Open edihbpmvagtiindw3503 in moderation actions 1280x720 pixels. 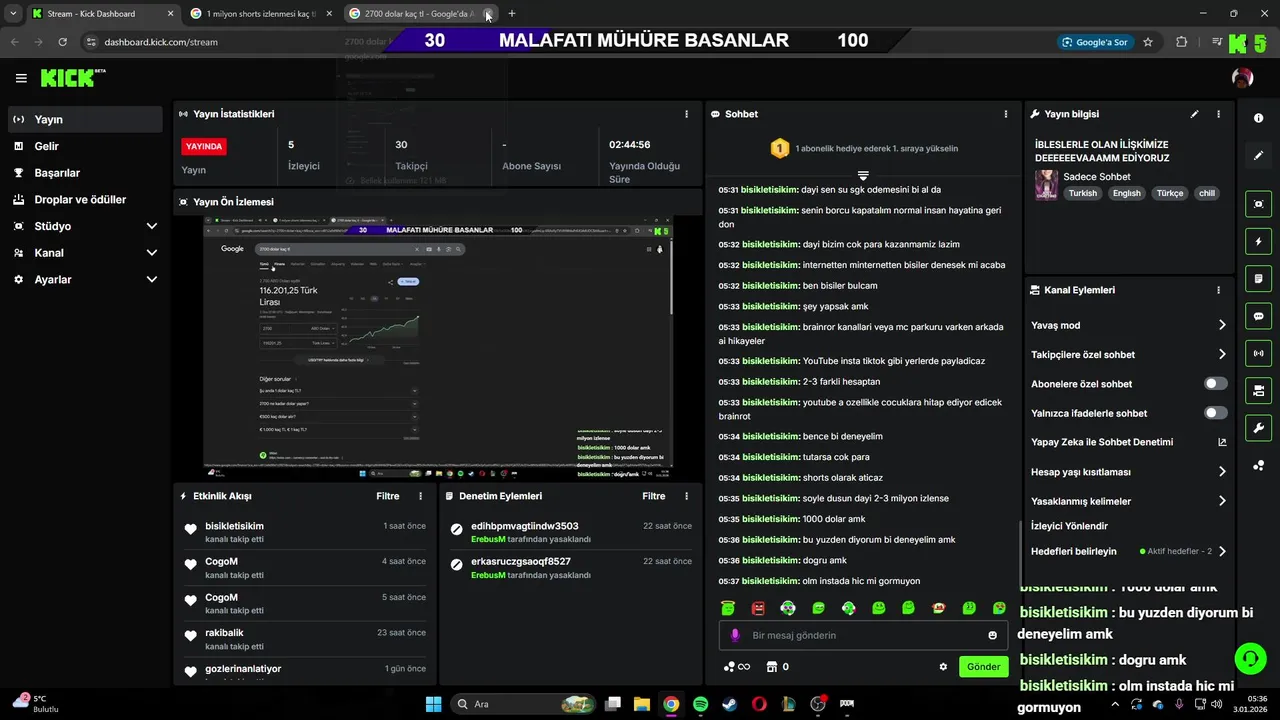click(525, 526)
